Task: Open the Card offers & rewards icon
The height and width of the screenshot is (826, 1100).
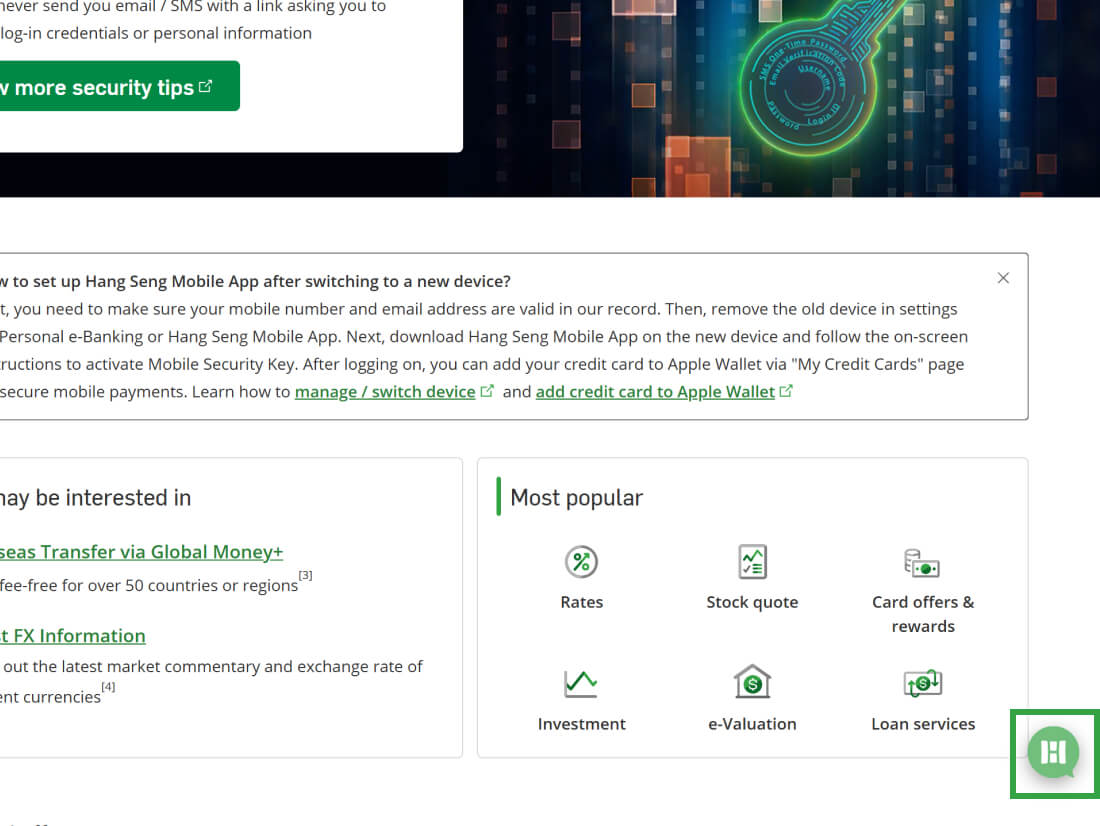Action: pos(923,563)
